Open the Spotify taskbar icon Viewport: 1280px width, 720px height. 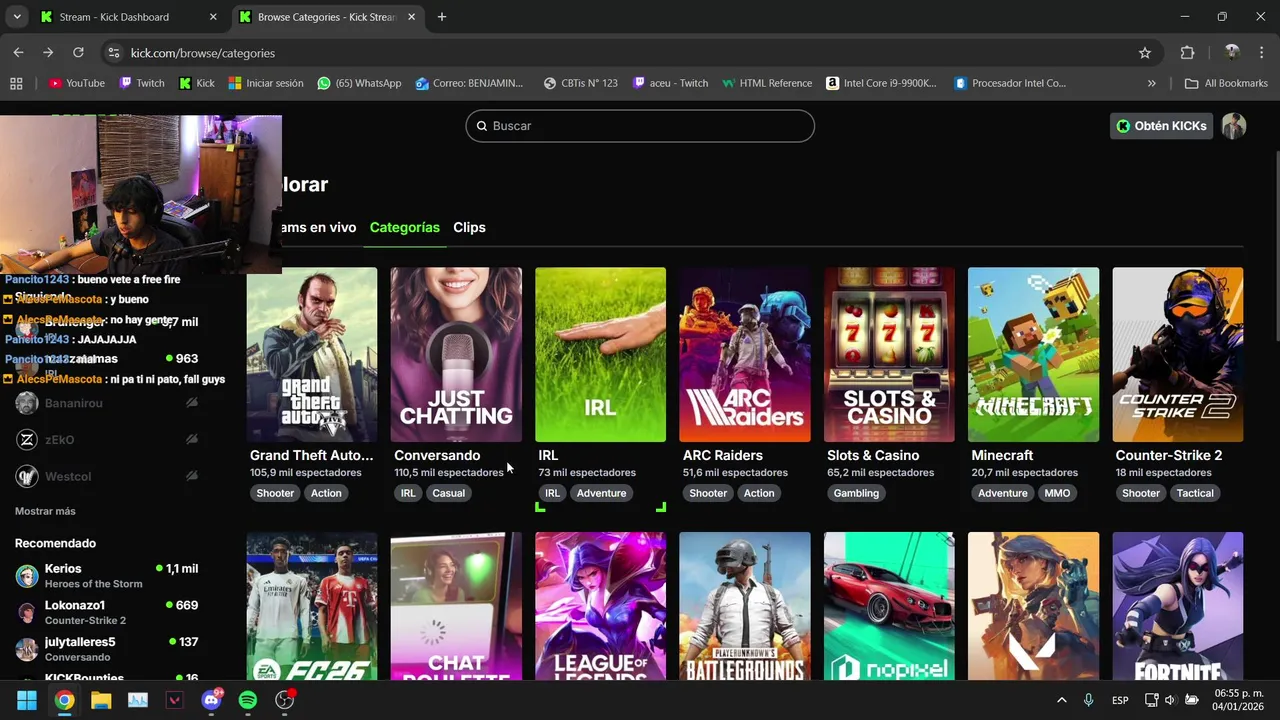pyautogui.click(x=248, y=700)
